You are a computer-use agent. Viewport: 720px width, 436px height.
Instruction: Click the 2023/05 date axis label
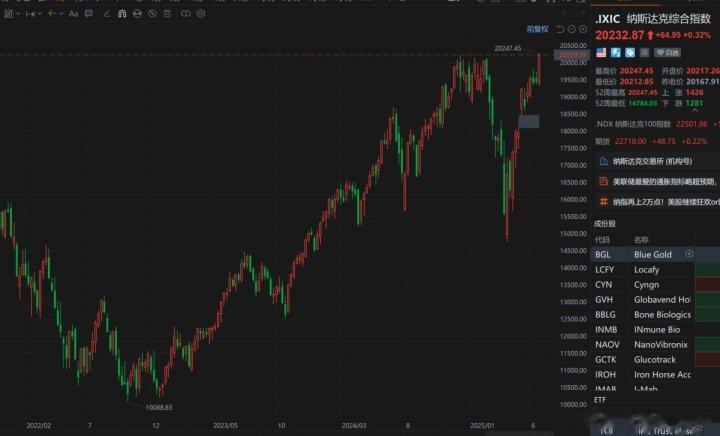[225, 426]
